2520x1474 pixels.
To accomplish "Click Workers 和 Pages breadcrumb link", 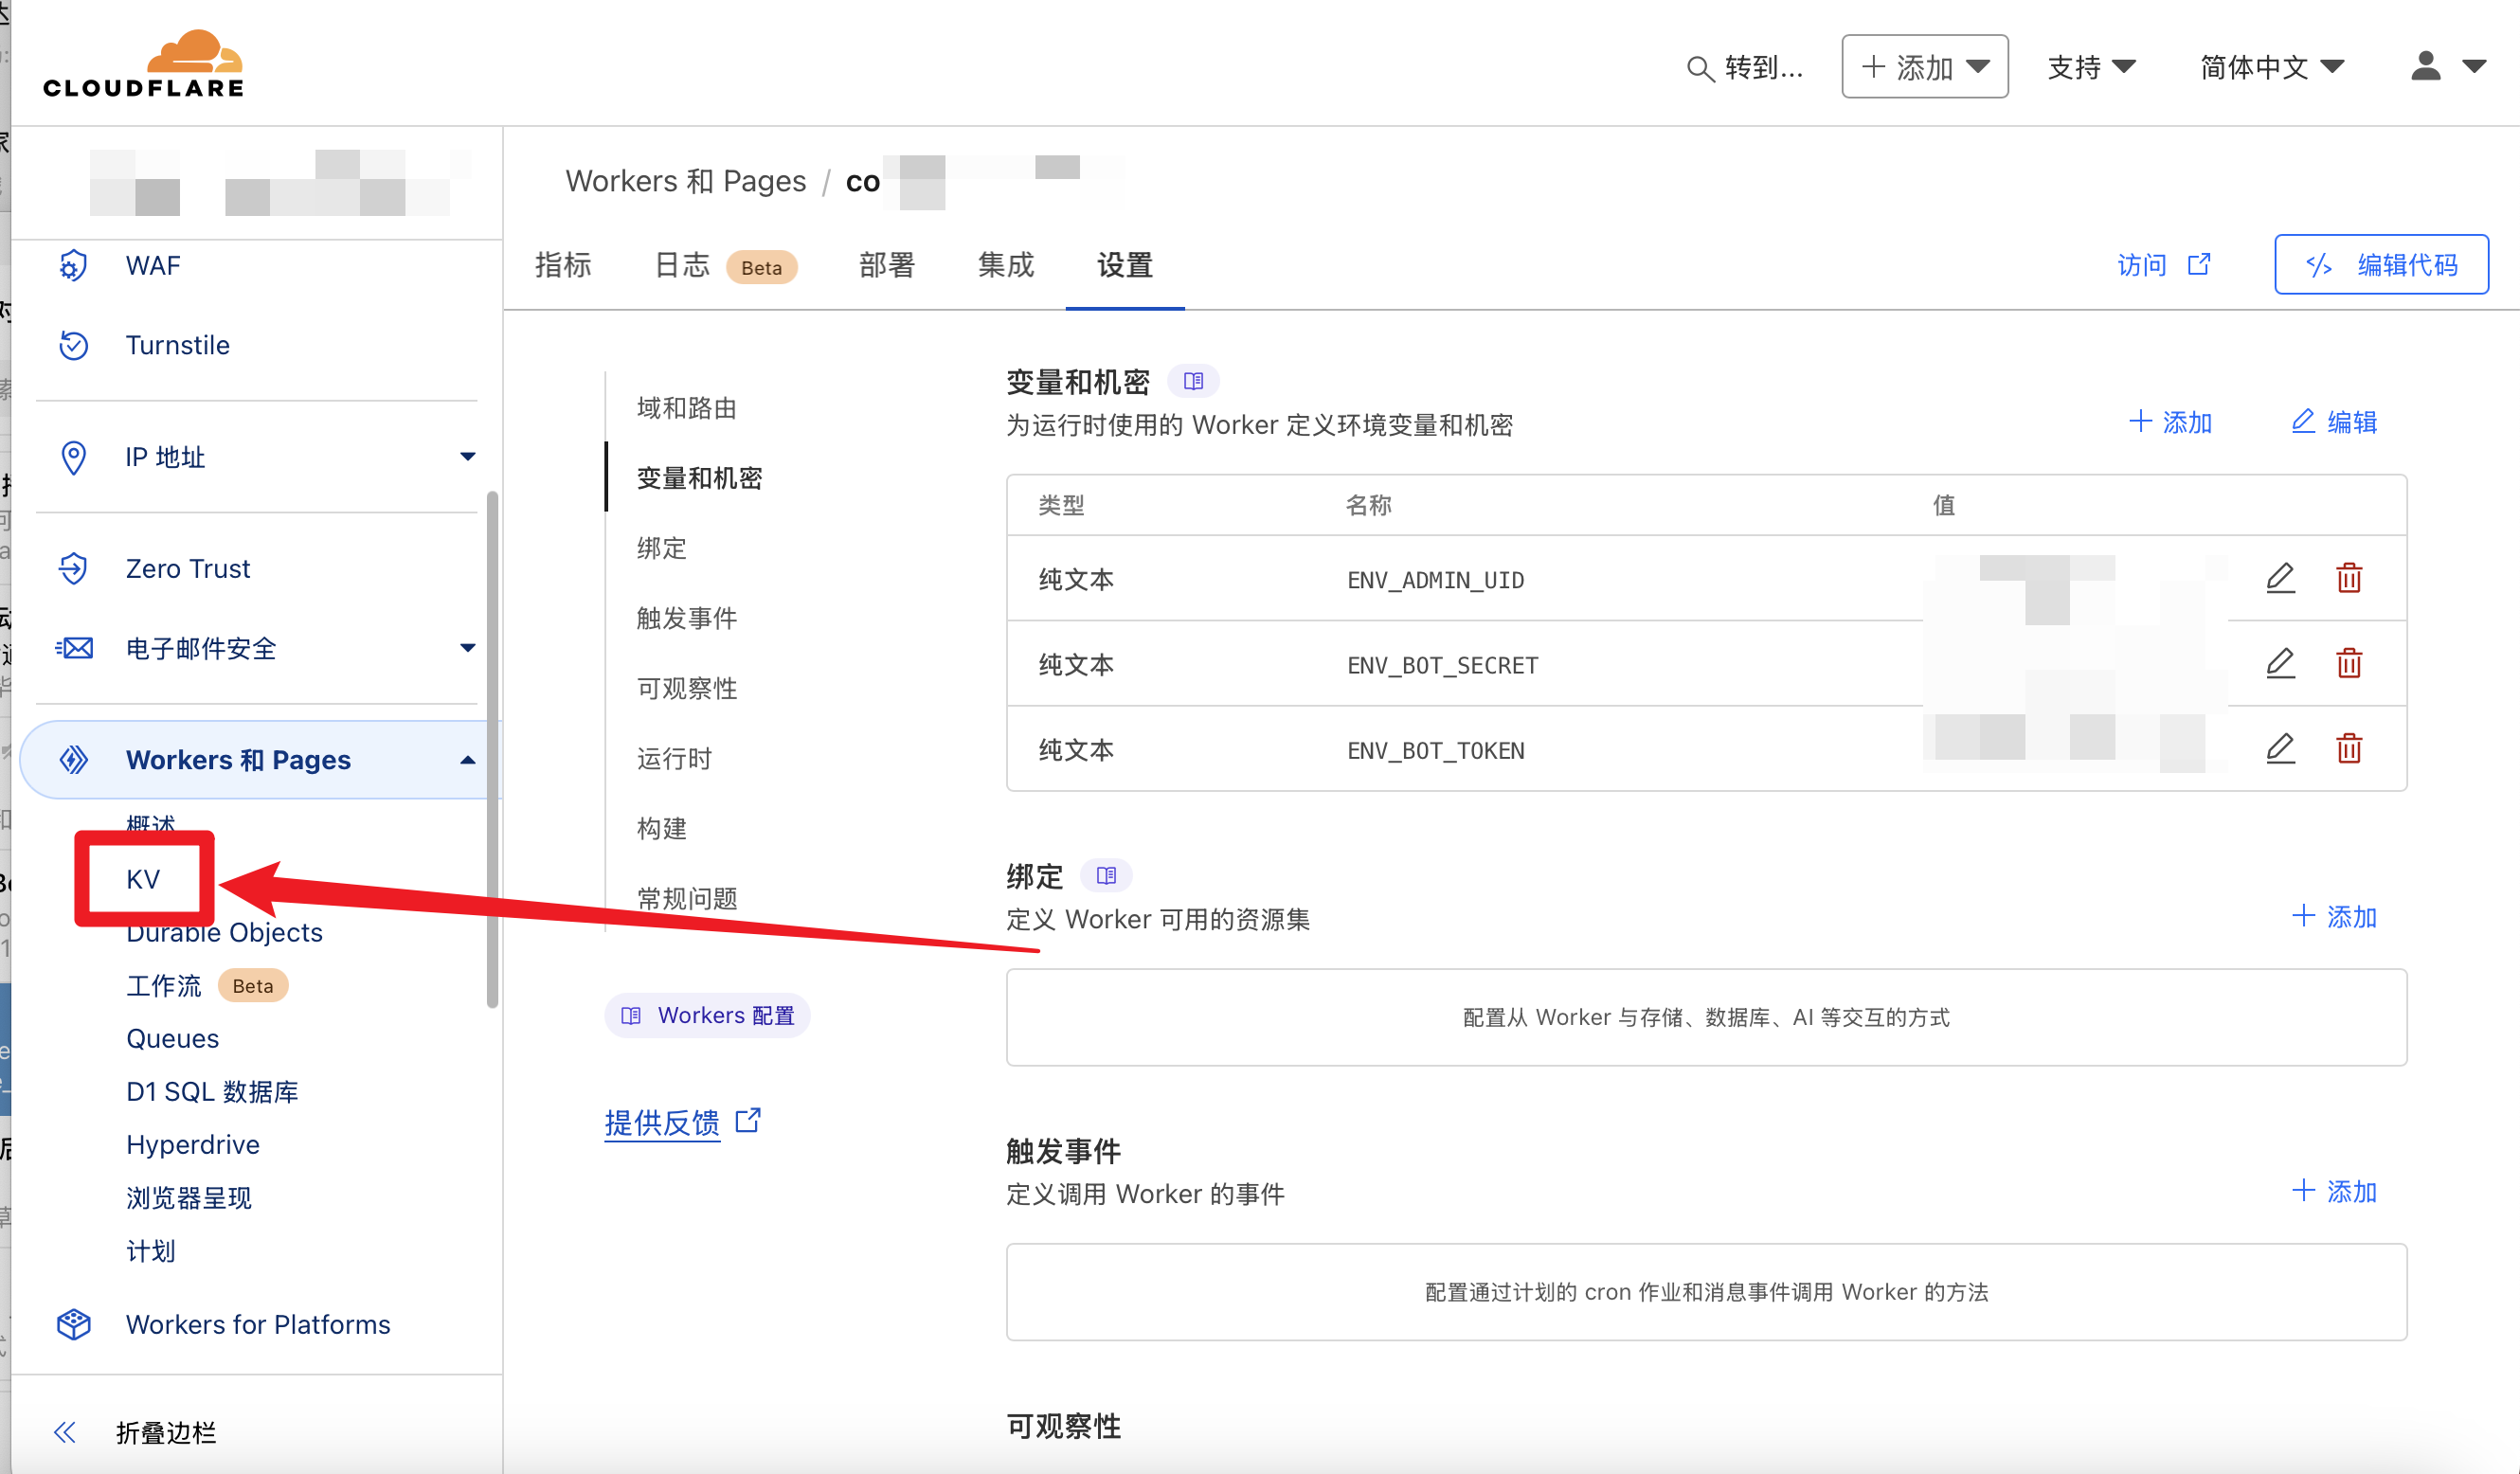I will click(x=686, y=181).
